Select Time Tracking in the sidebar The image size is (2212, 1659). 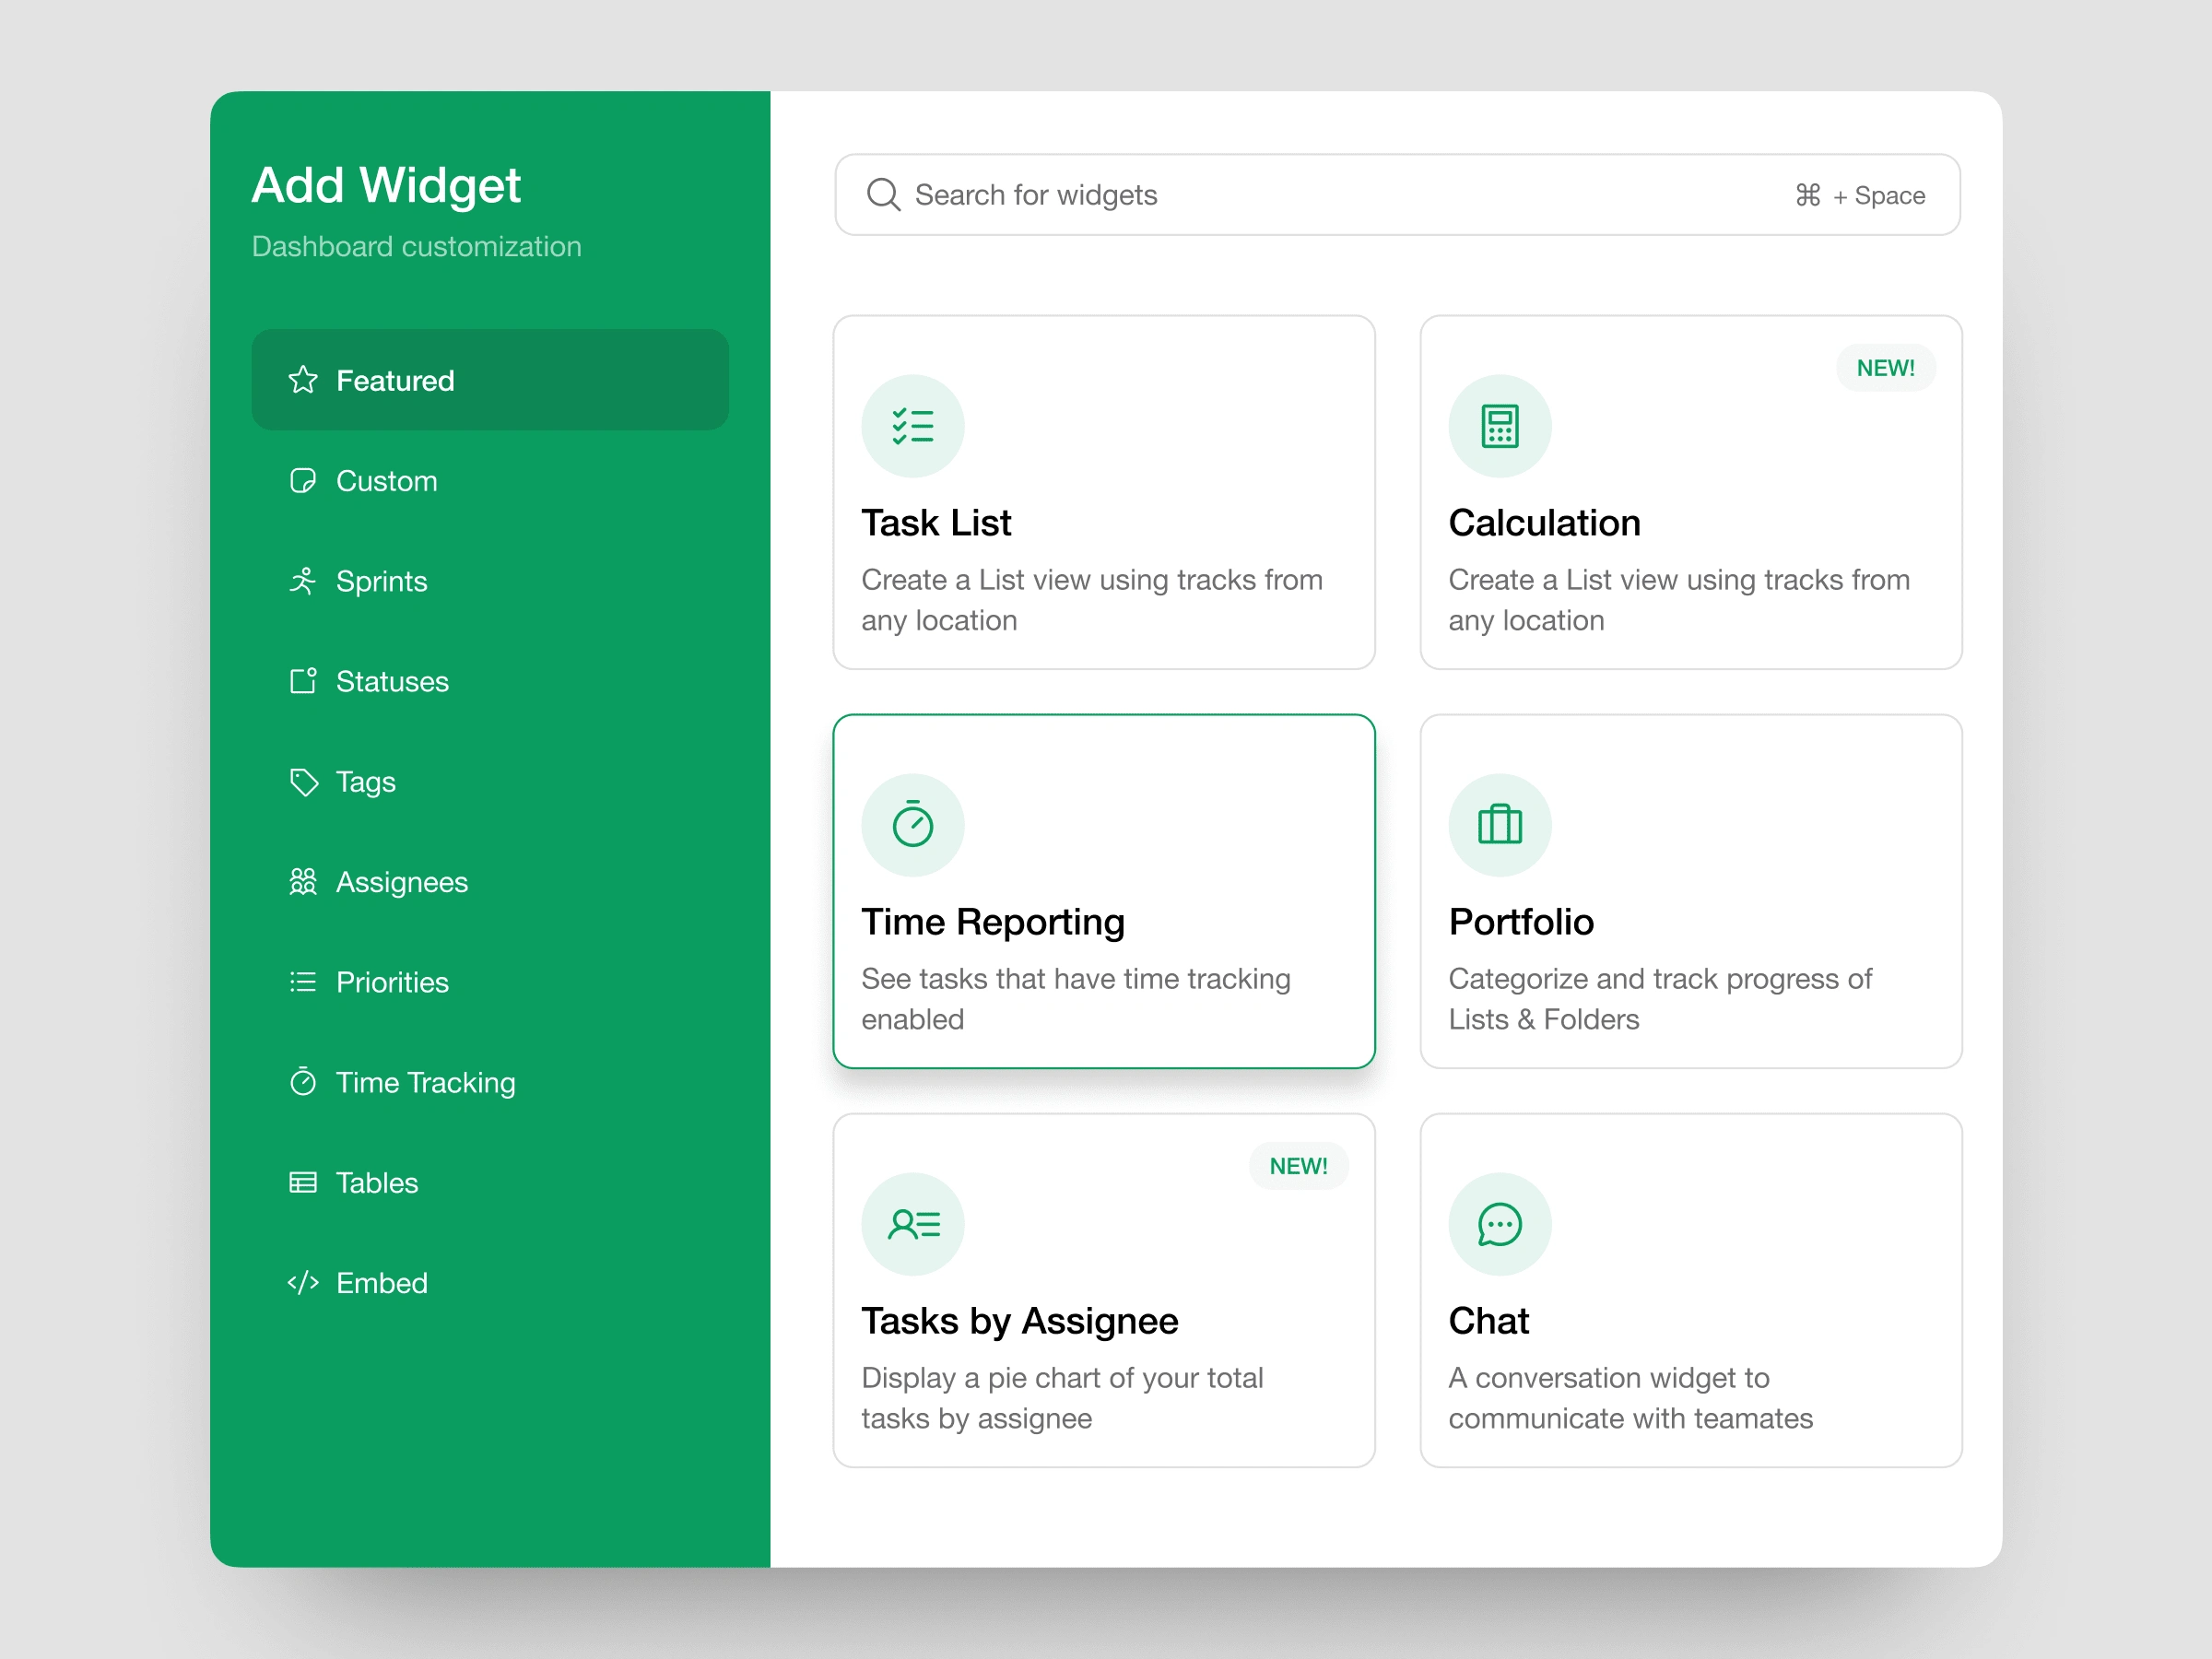click(425, 1082)
